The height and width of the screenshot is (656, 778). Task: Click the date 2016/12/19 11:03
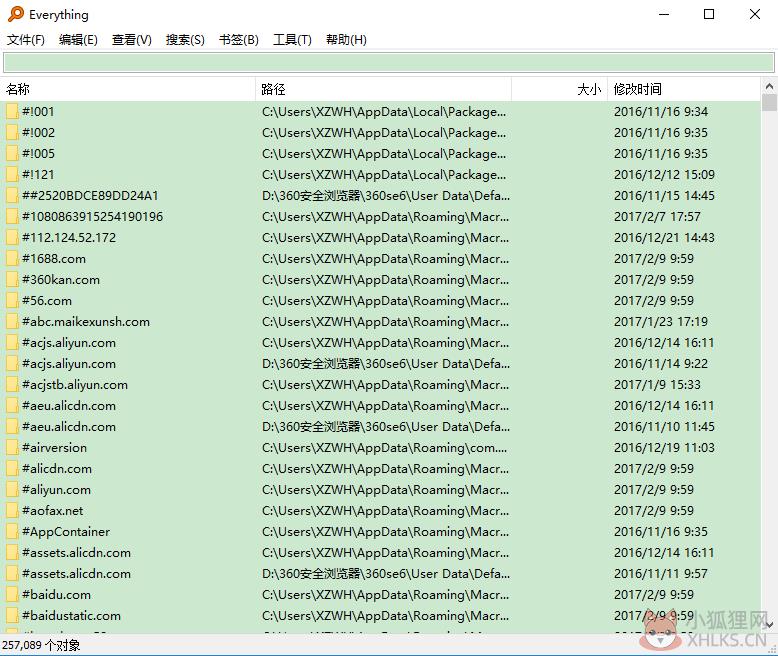664,448
